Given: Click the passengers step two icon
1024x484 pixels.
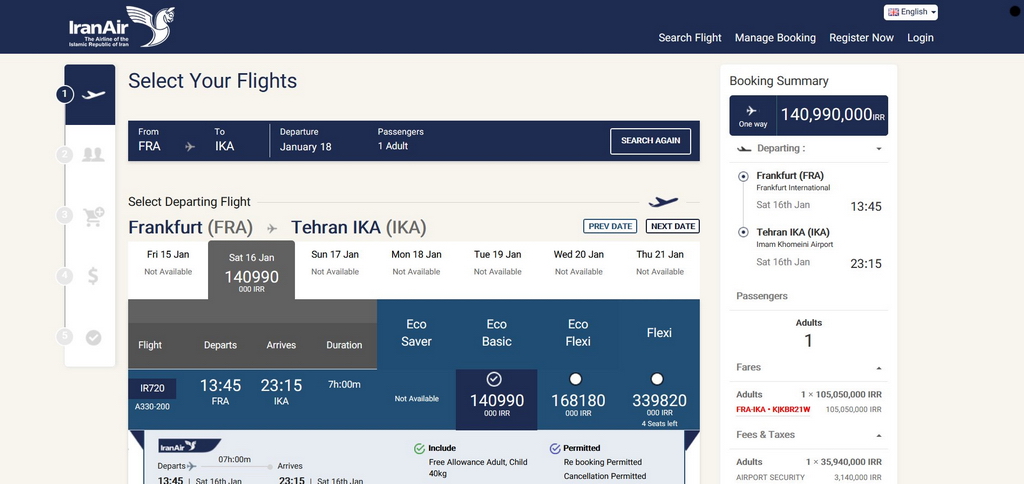Looking at the screenshot, I should coord(93,155).
